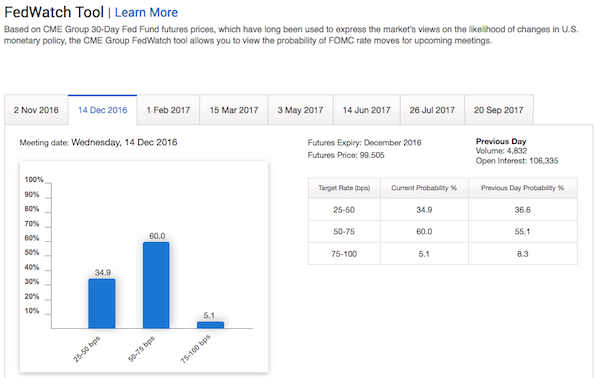Click the 8.3 previous day probability cell
Image resolution: width=600 pixels, height=378 pixels.
(x=523, y=254)
